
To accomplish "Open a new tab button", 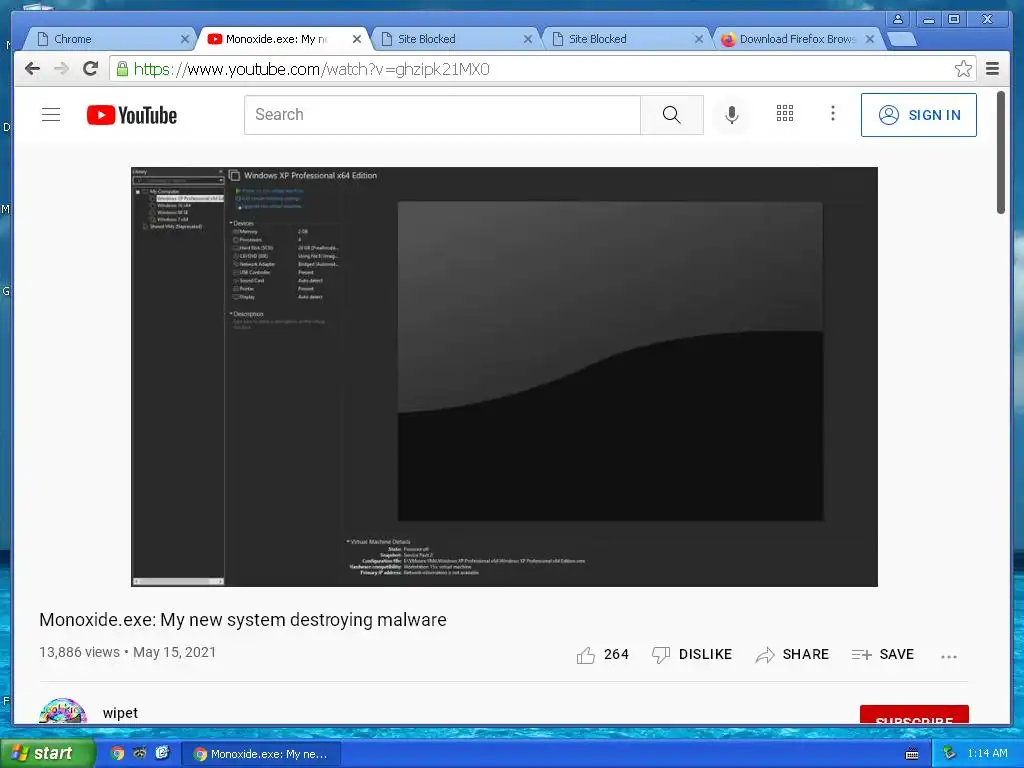I will pyautogui.click(x=903, y=40).
